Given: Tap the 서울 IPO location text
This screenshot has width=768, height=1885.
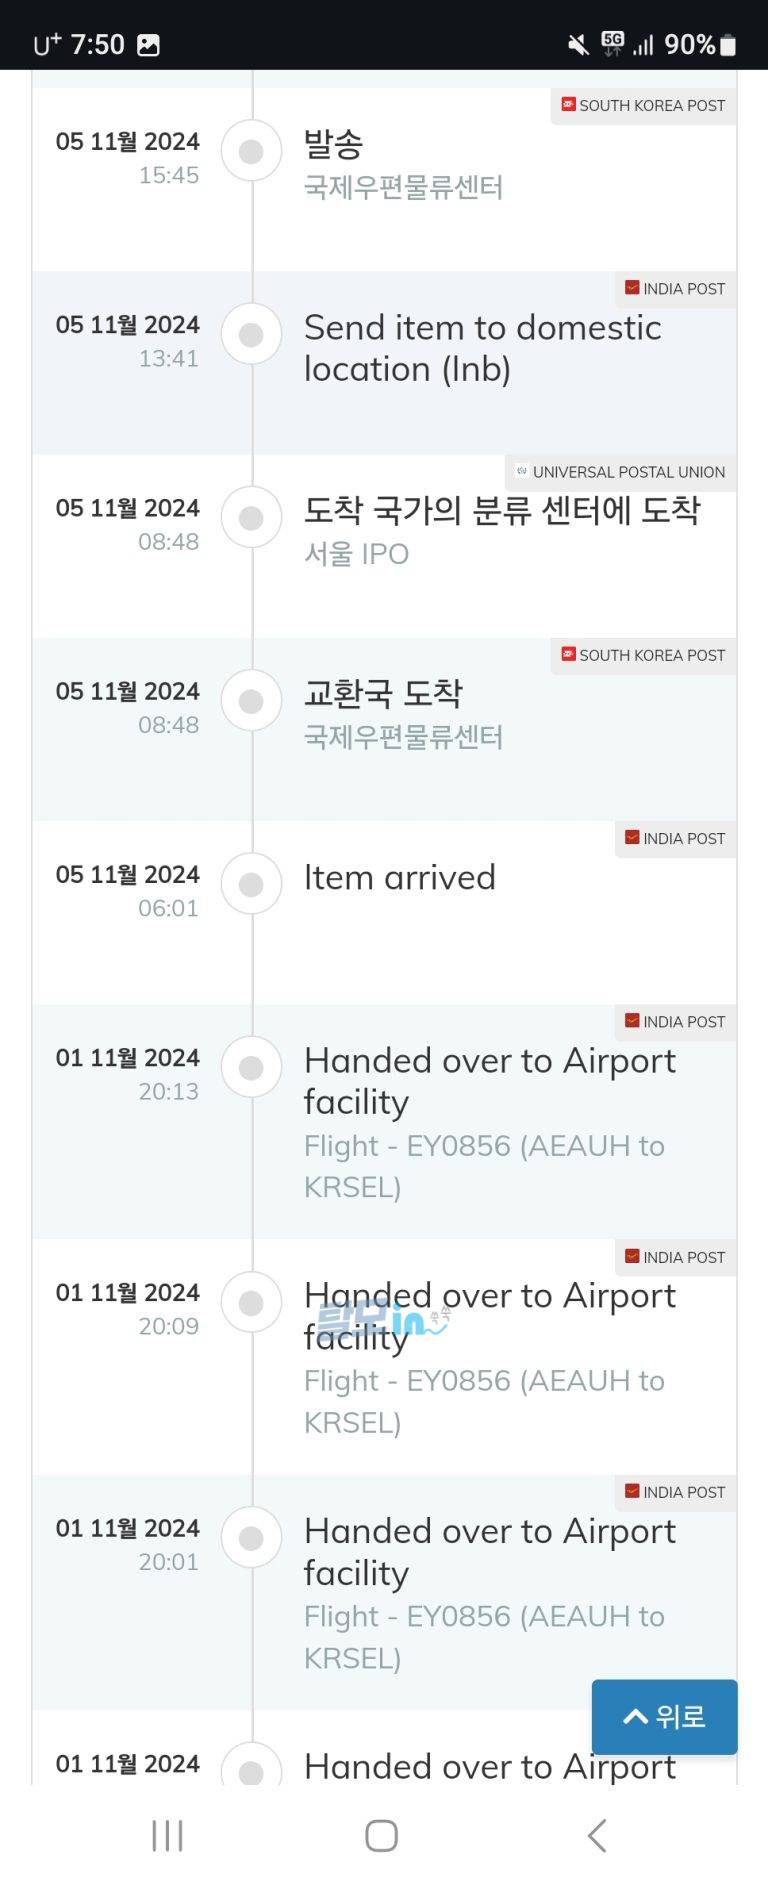Looking at the screenshot, I should [x=356, y=554].
